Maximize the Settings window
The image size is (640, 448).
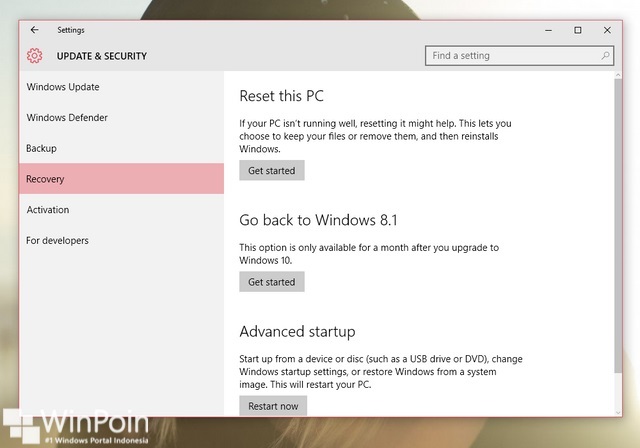tap(578, 30)
